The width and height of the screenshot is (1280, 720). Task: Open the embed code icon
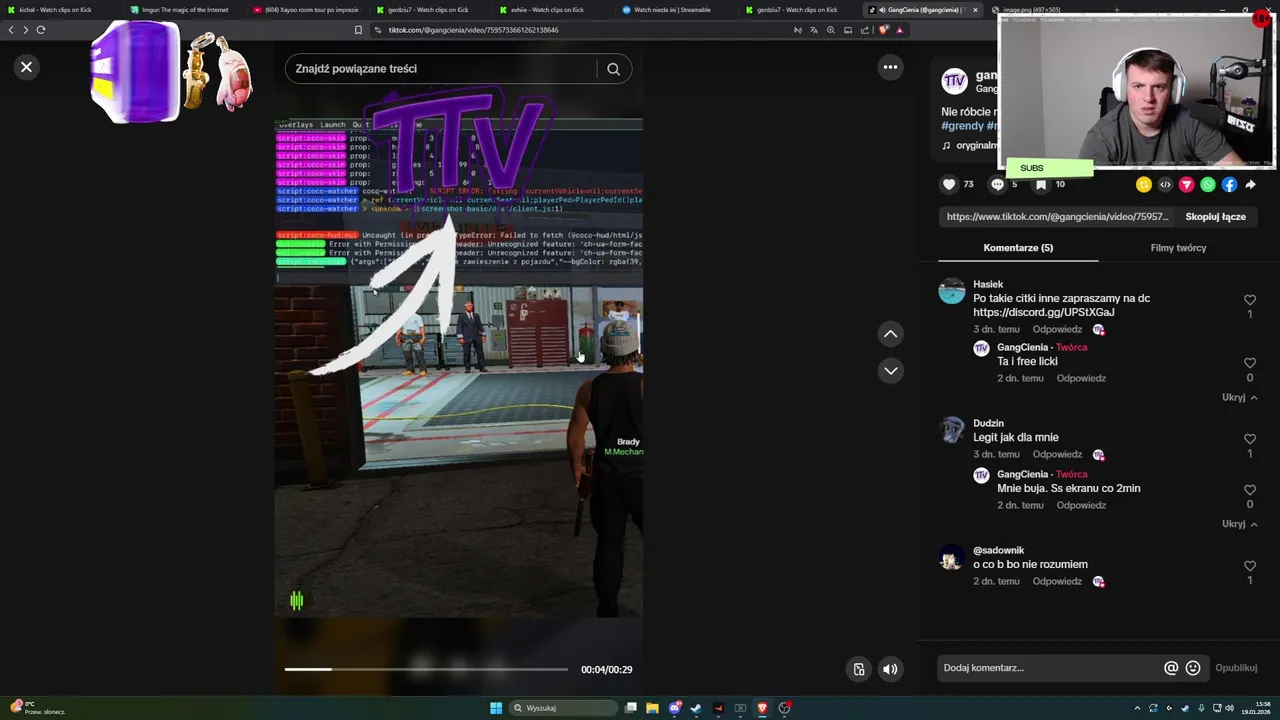[1165, 184]
